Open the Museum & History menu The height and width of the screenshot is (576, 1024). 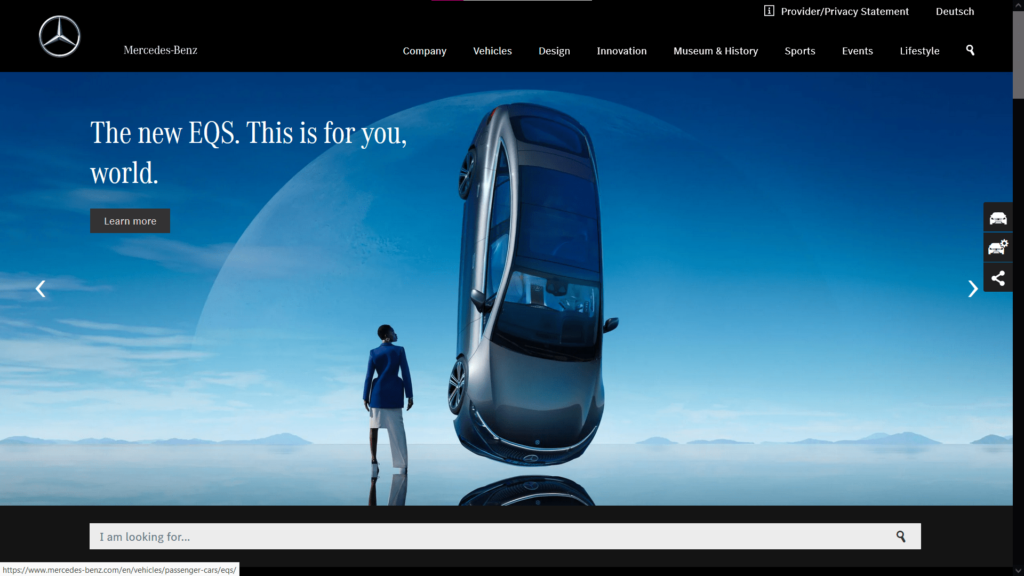[x=716, y=51]
